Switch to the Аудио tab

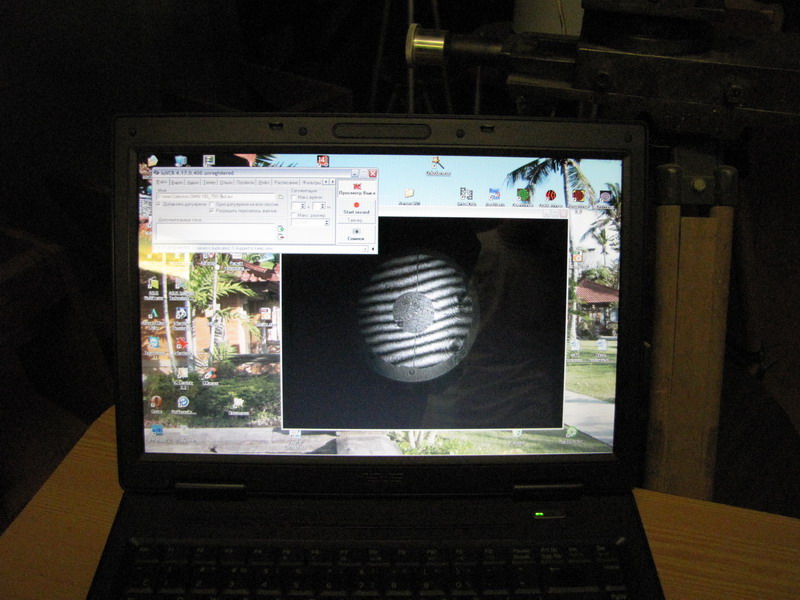[192, 182]
